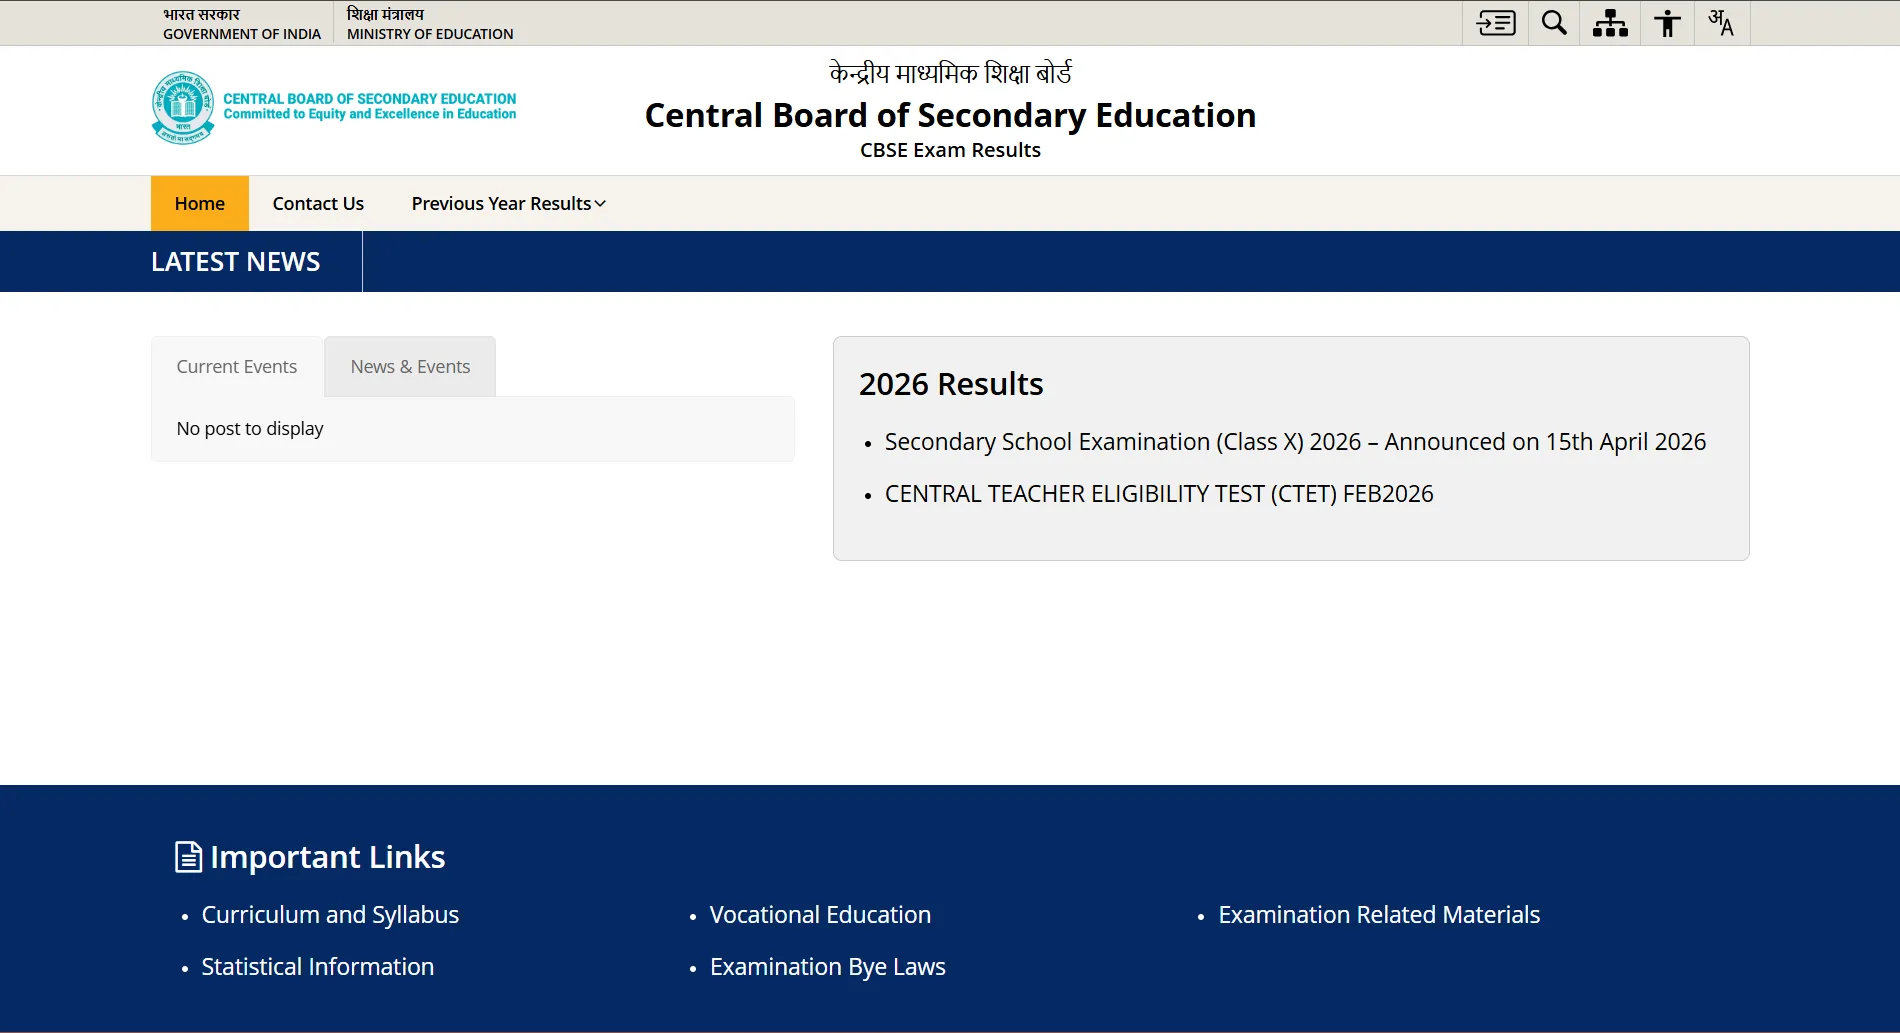Click the LATEST NEWS banner

[235, 261]
